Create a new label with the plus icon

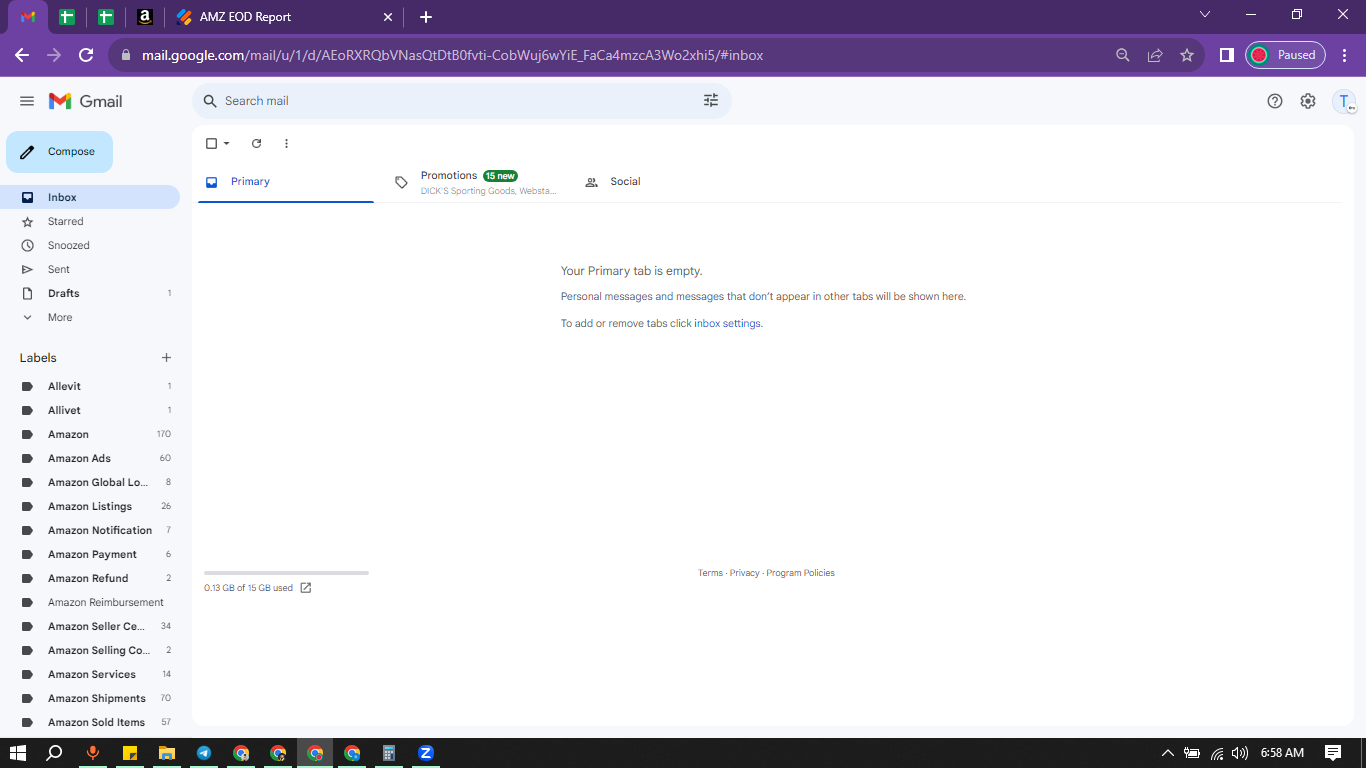tap(166, 358)
